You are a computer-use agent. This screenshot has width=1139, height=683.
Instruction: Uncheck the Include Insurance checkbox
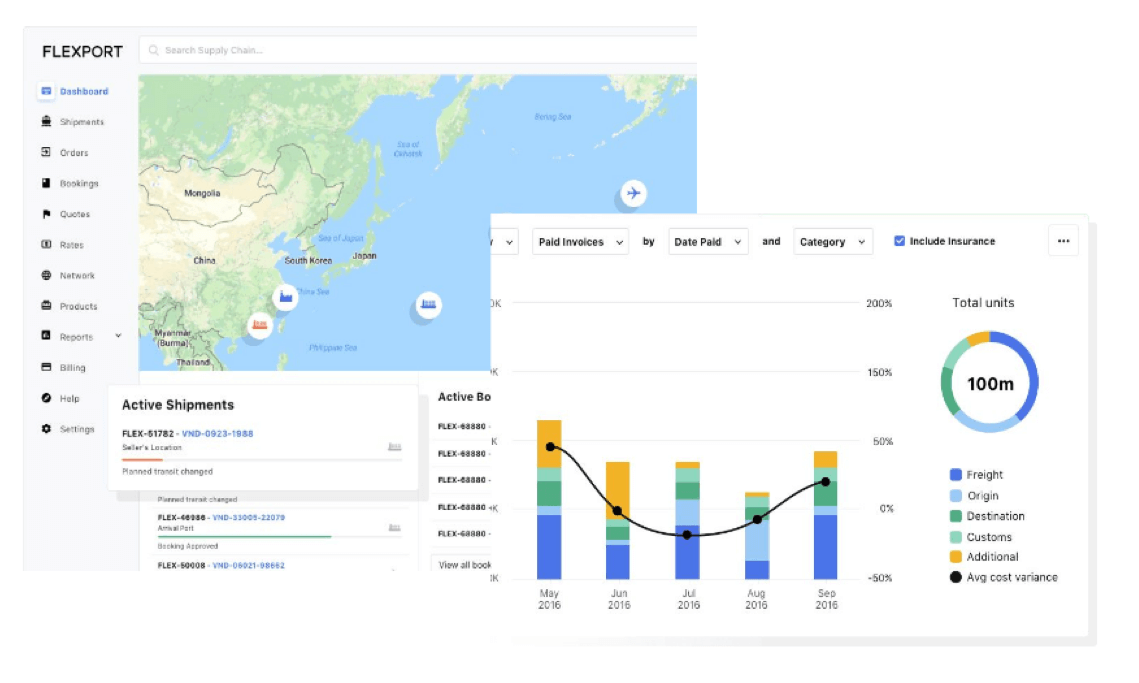pos(899,241)
